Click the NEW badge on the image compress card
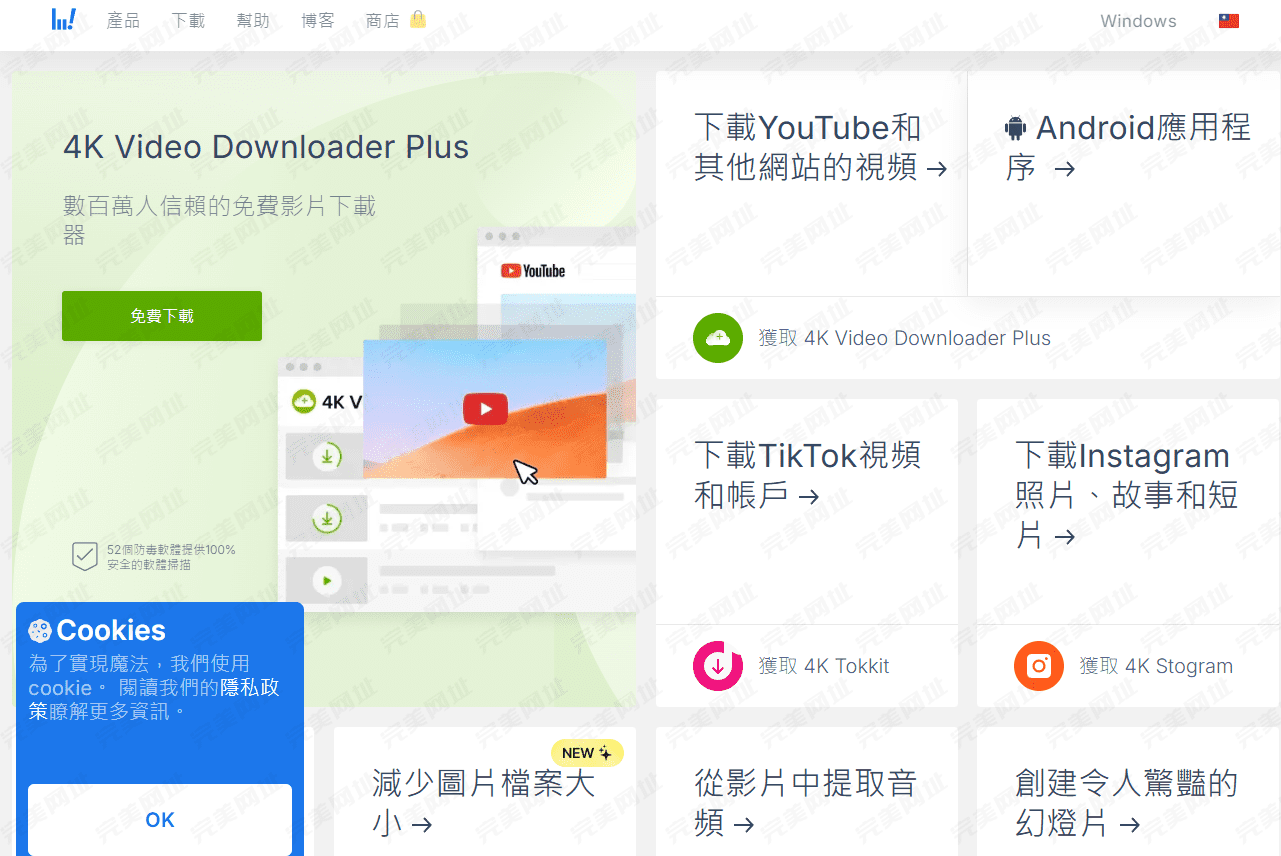 click(587, 753)
